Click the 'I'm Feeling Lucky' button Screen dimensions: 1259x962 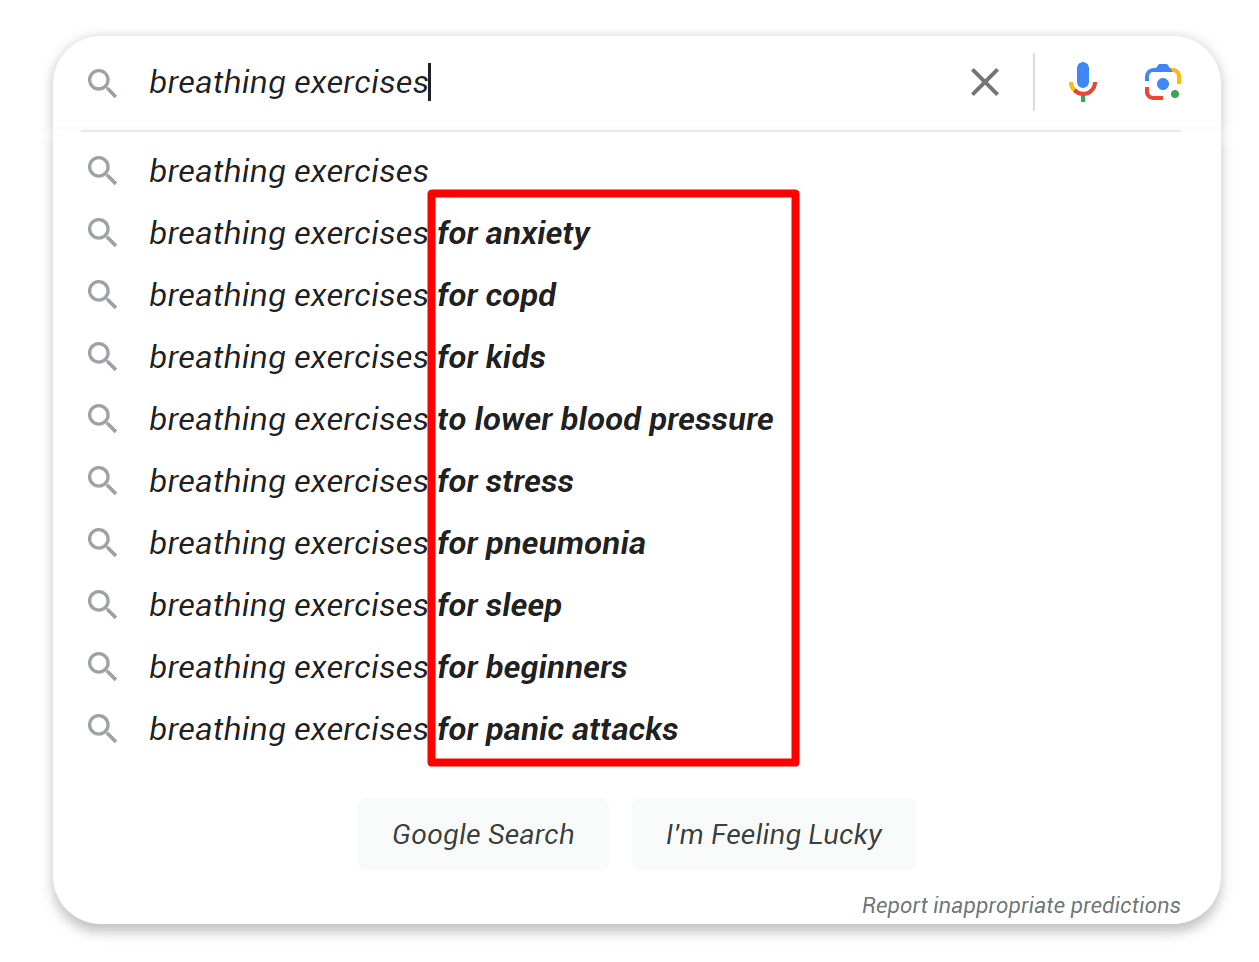point(773,834)
